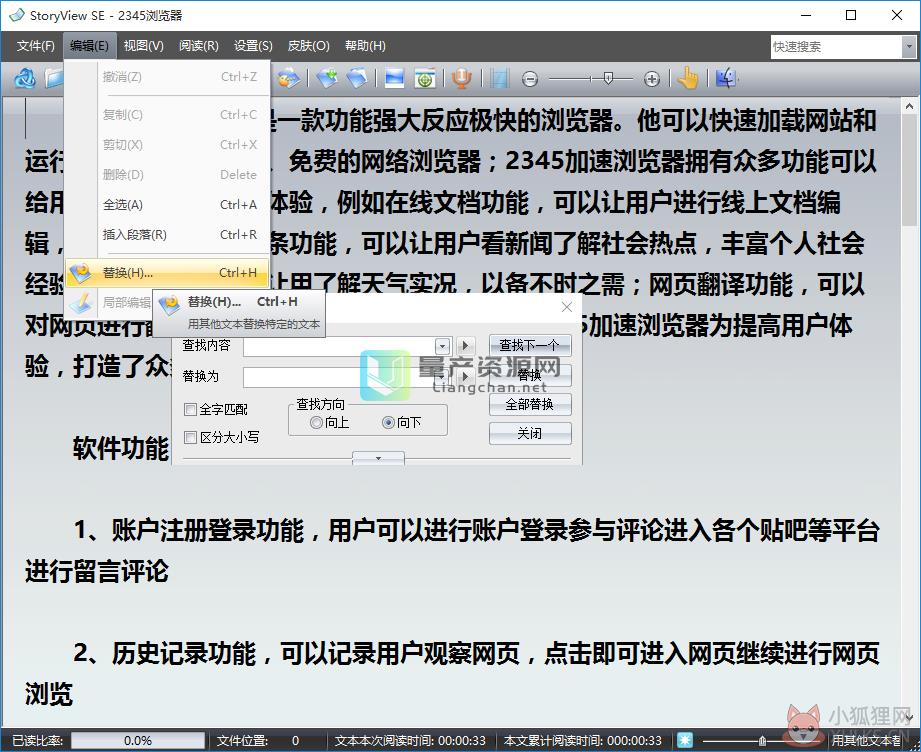This screenshot has width=921, height=752.
Task: Open the 皮肤(O) menu
Action: click(x=308, y=46)
